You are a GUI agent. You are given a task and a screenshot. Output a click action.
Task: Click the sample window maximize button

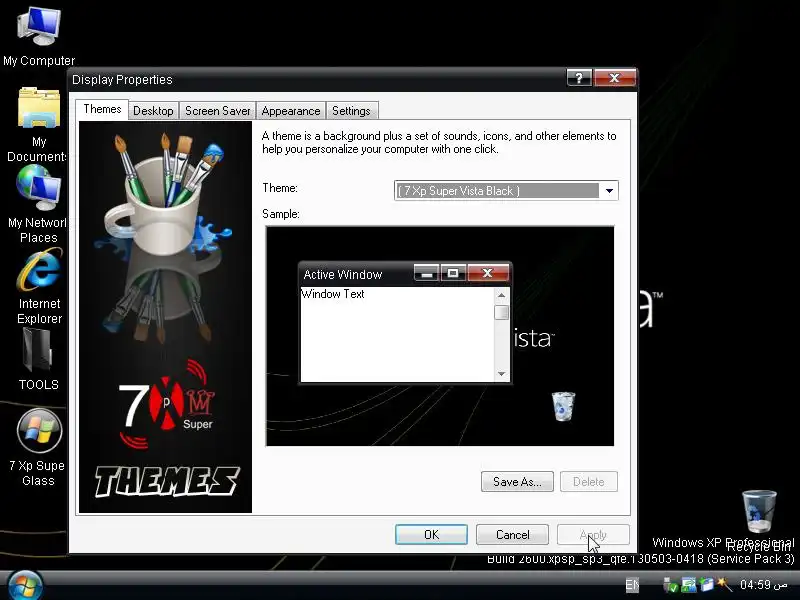453,273
